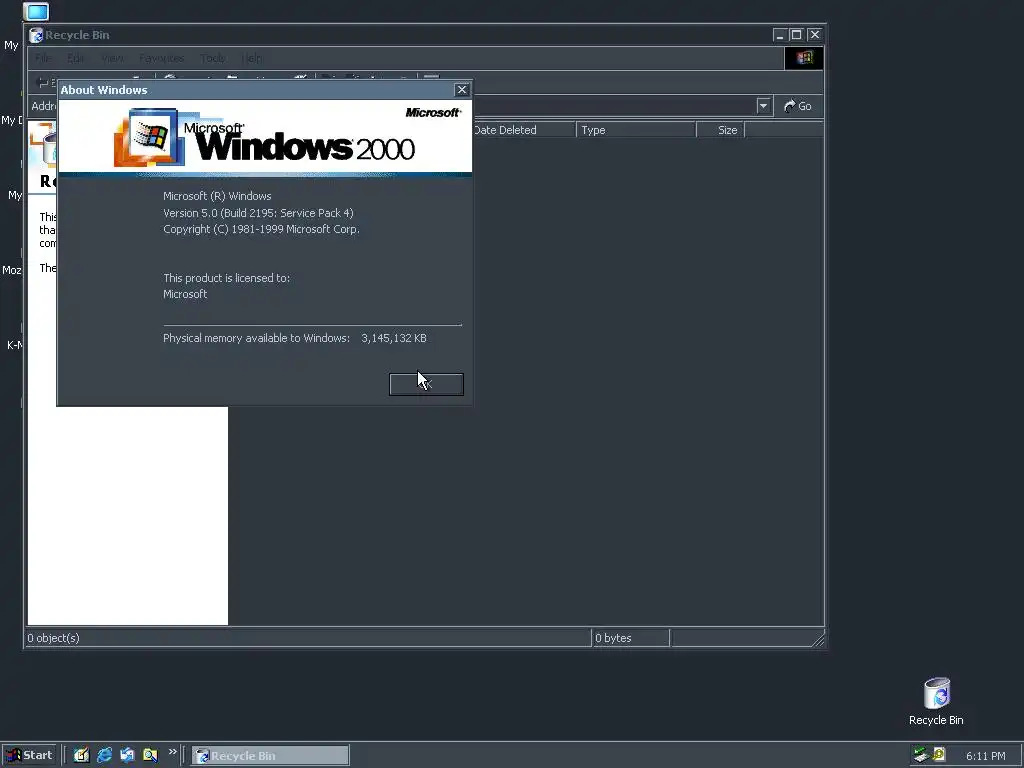Viewport: 1024px width, 768px height.
Task: Click the Show Desktop quick launch icon
Action: pos(81,755)
